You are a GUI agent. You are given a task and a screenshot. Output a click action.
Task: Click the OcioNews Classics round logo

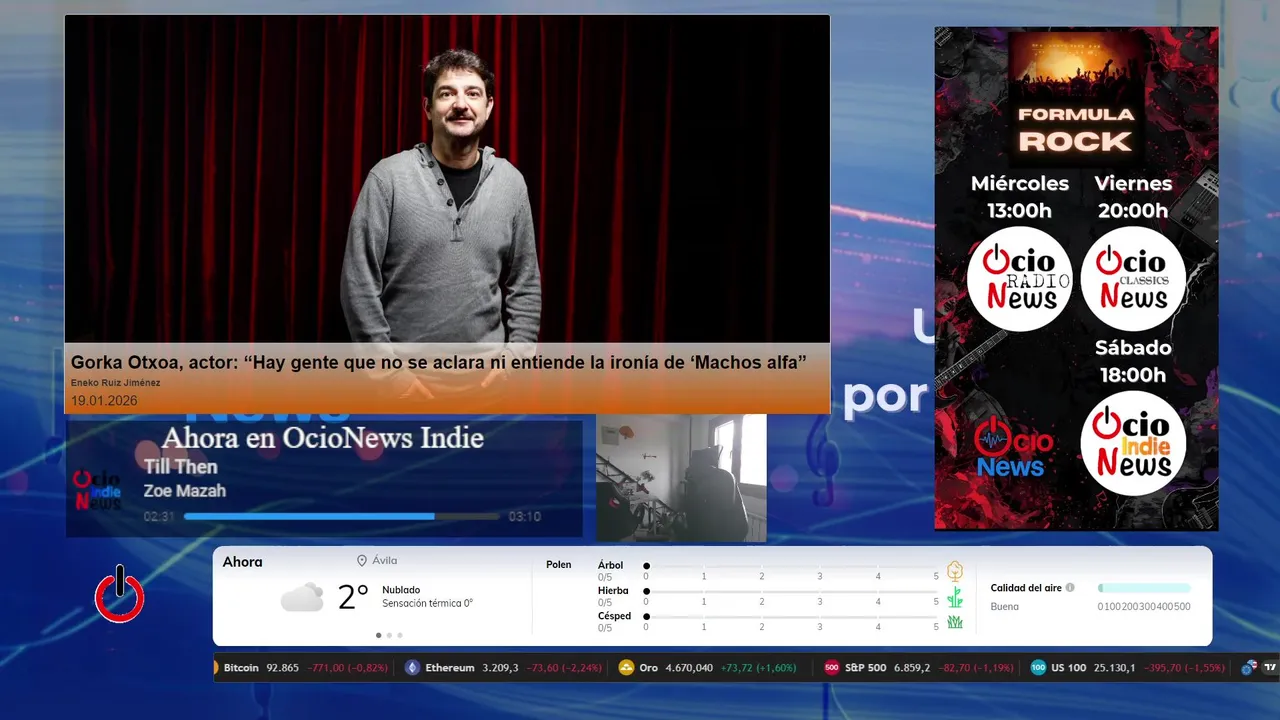(x=1133, y=279)
